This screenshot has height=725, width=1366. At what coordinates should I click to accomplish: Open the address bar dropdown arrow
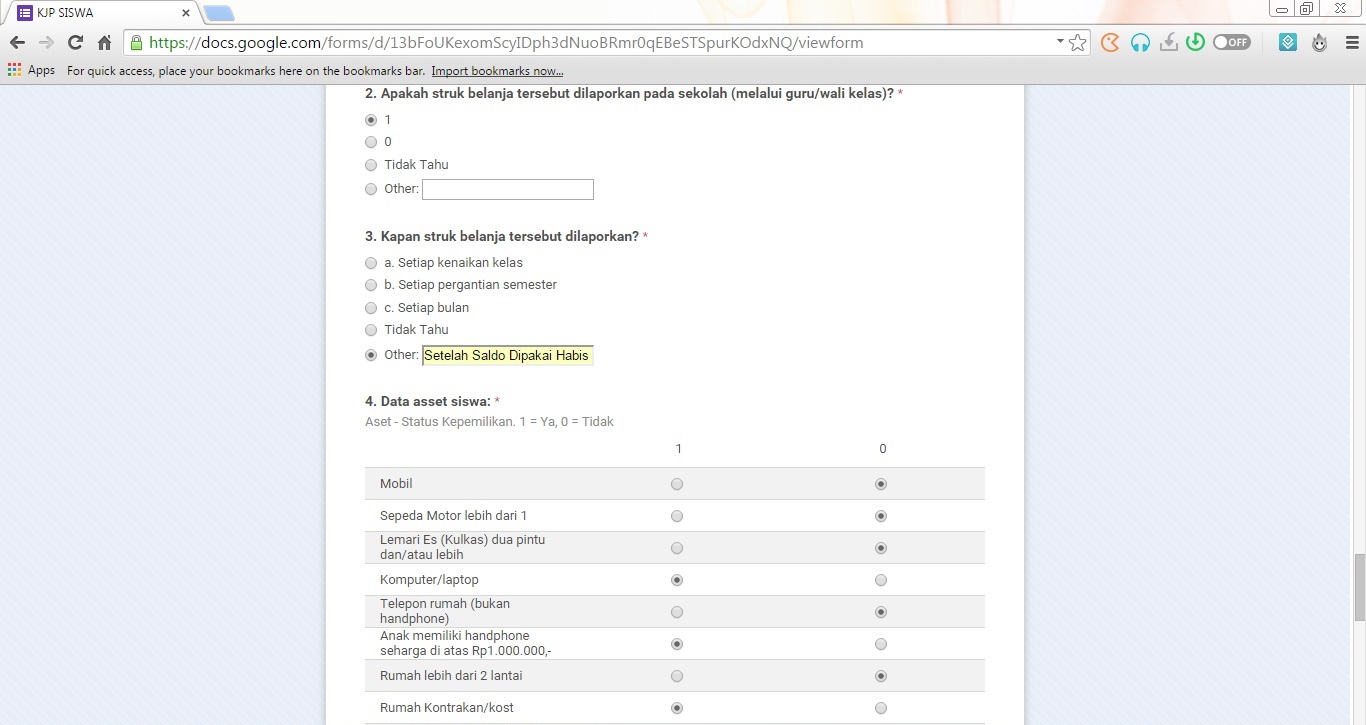(x=1060, y=42)
